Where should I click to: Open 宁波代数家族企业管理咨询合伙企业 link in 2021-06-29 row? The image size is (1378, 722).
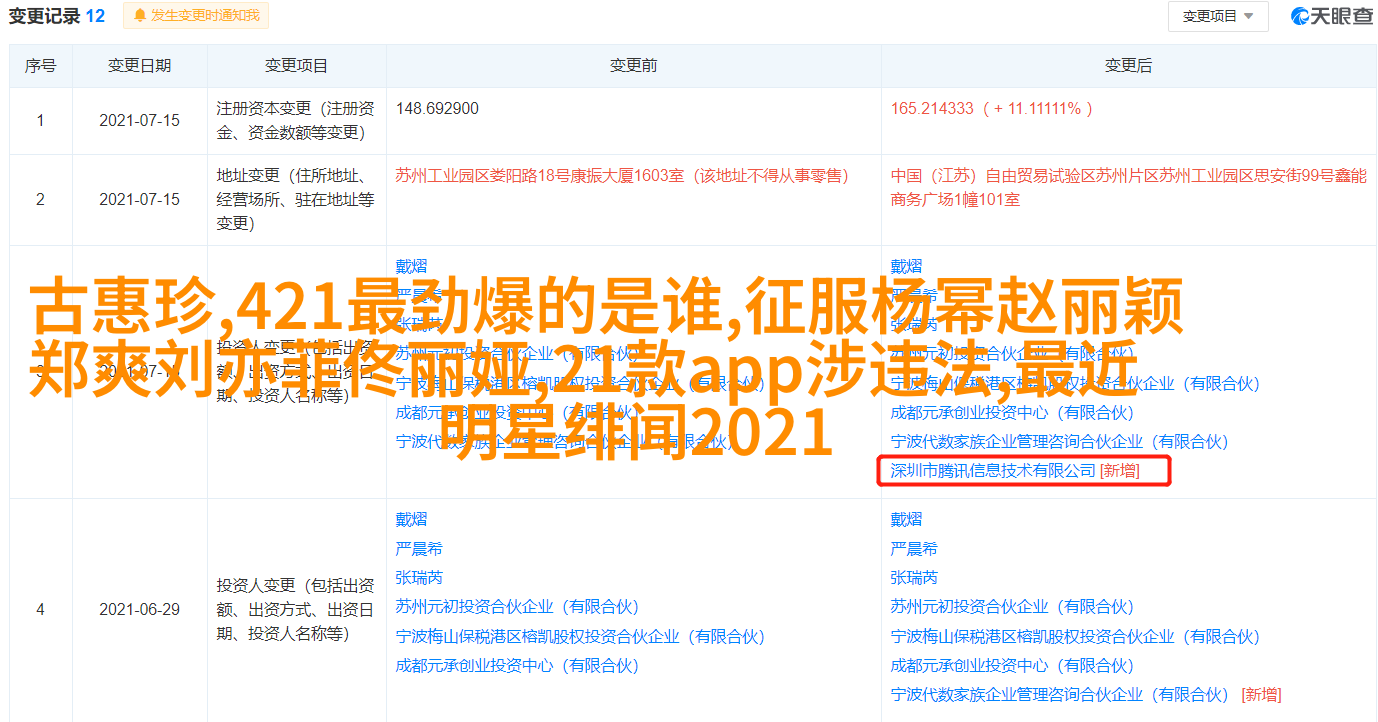[x=1060, y=694]
